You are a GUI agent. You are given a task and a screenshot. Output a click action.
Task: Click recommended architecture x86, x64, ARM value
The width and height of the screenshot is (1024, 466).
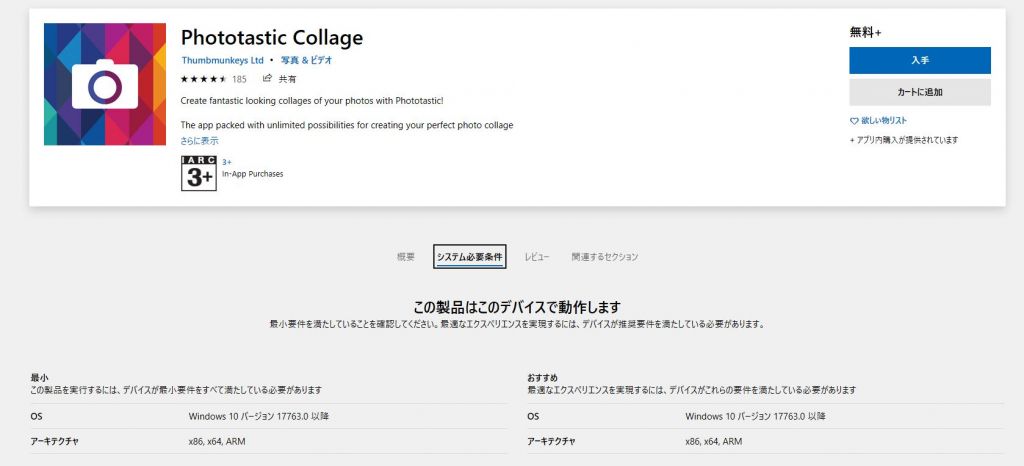coord(714,442)
